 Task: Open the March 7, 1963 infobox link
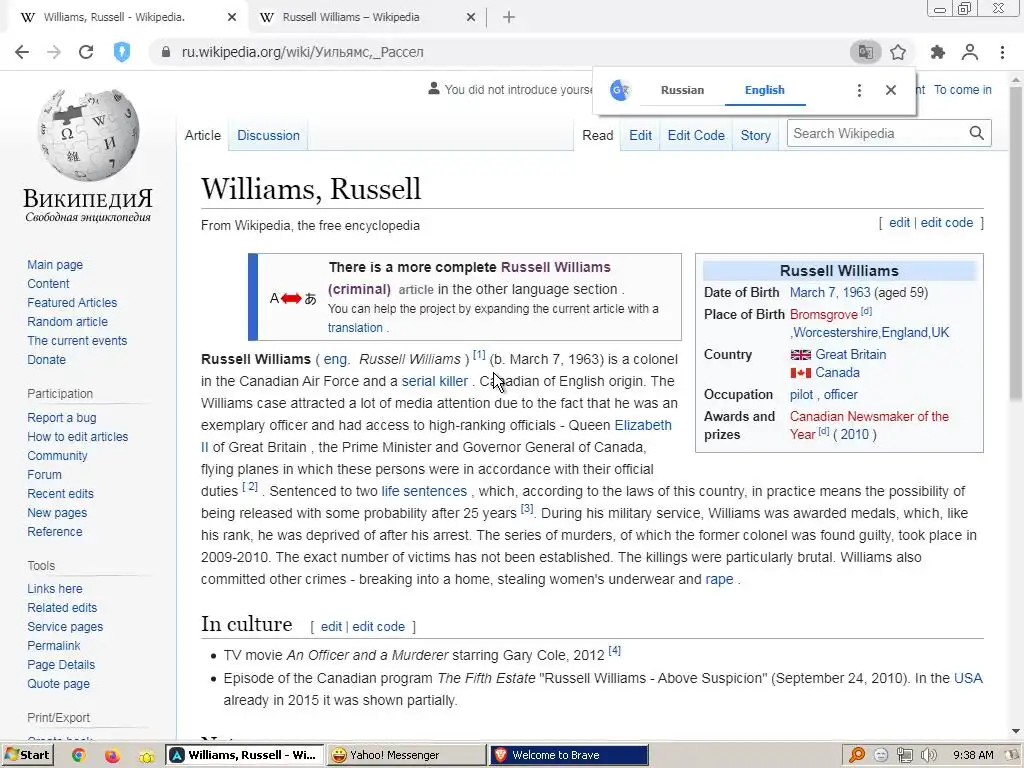click(x=830, y=292)
